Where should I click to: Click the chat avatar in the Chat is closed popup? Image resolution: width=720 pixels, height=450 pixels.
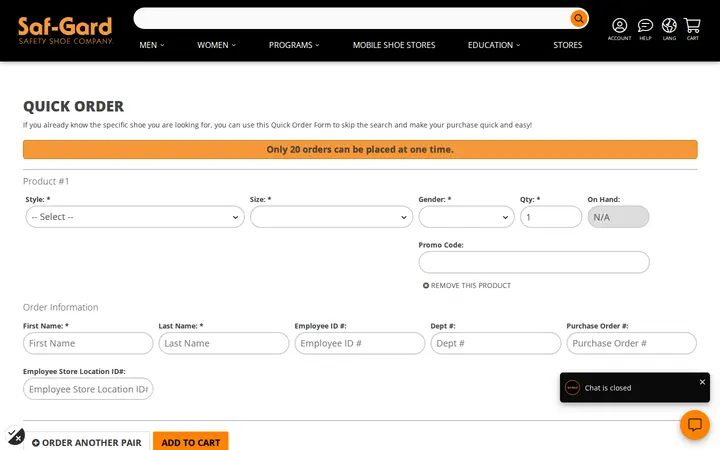pos(572,388)
